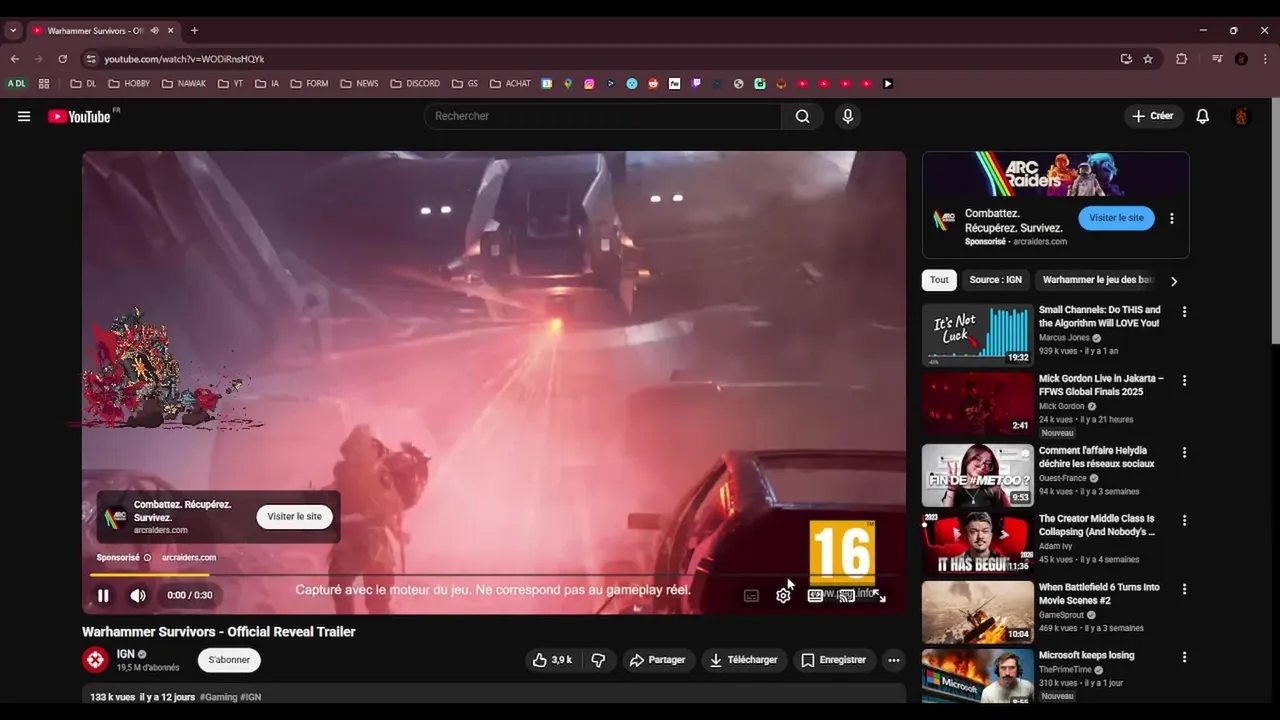Screen dimensions: 1280x720
Task: Open Chrome media controls icon
Action: tap(1217, 59)
